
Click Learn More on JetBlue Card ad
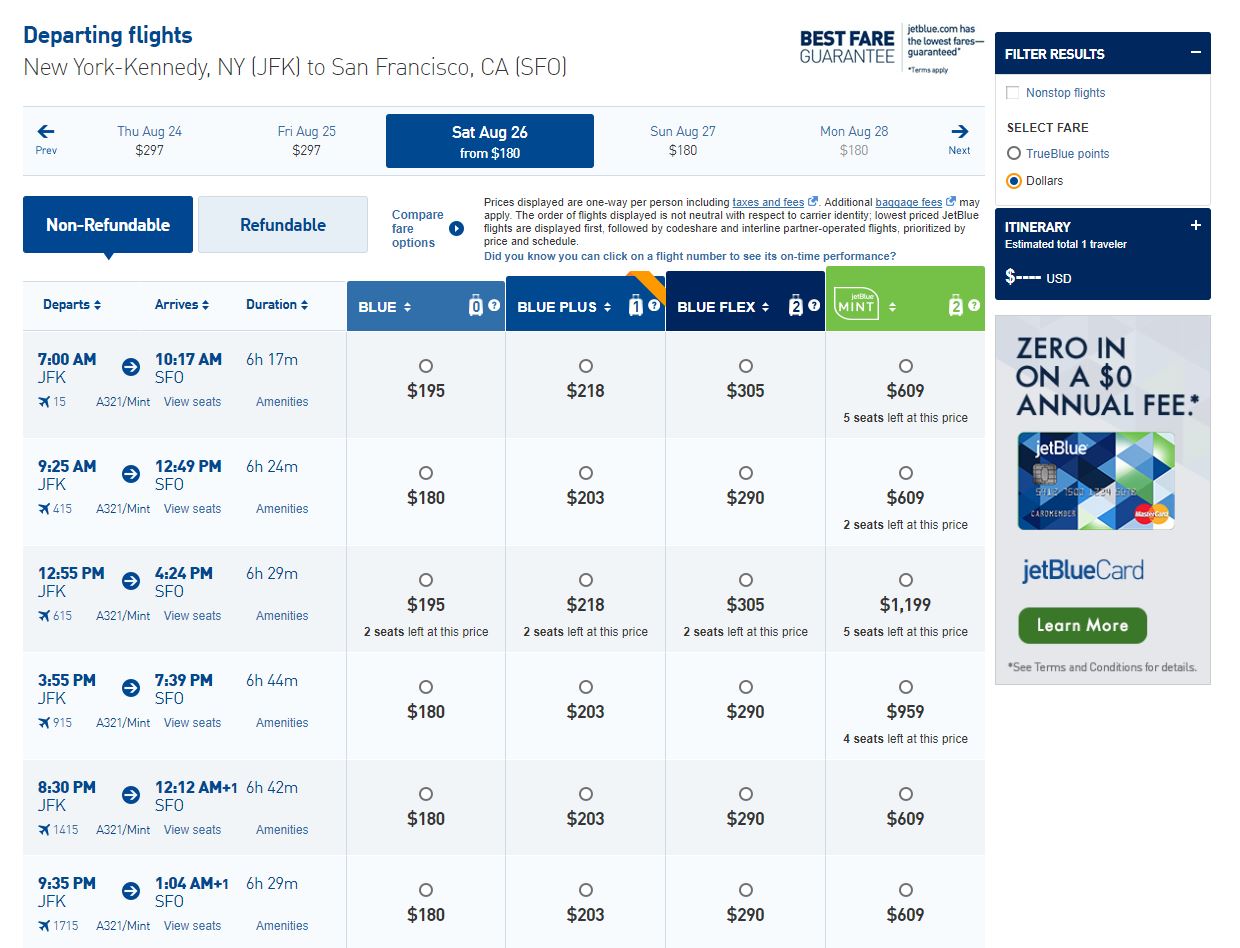pos(1082,625)
